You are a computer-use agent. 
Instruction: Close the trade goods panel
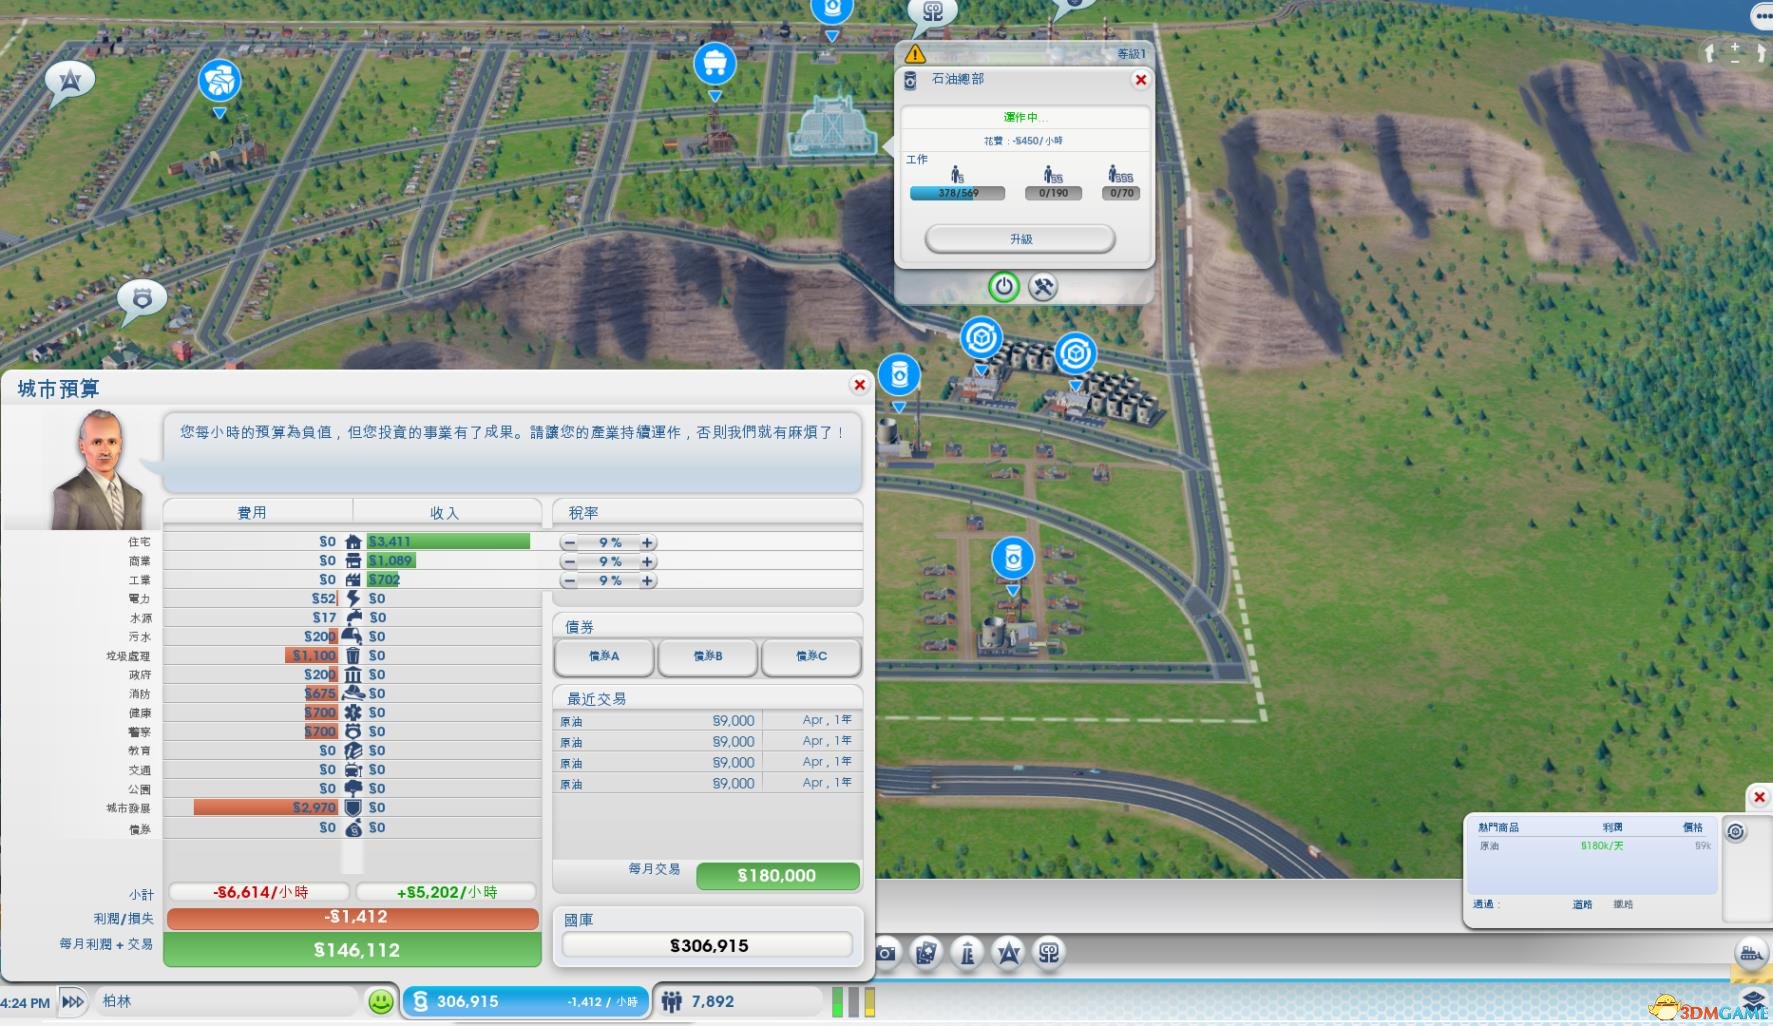click(1759, 797)
